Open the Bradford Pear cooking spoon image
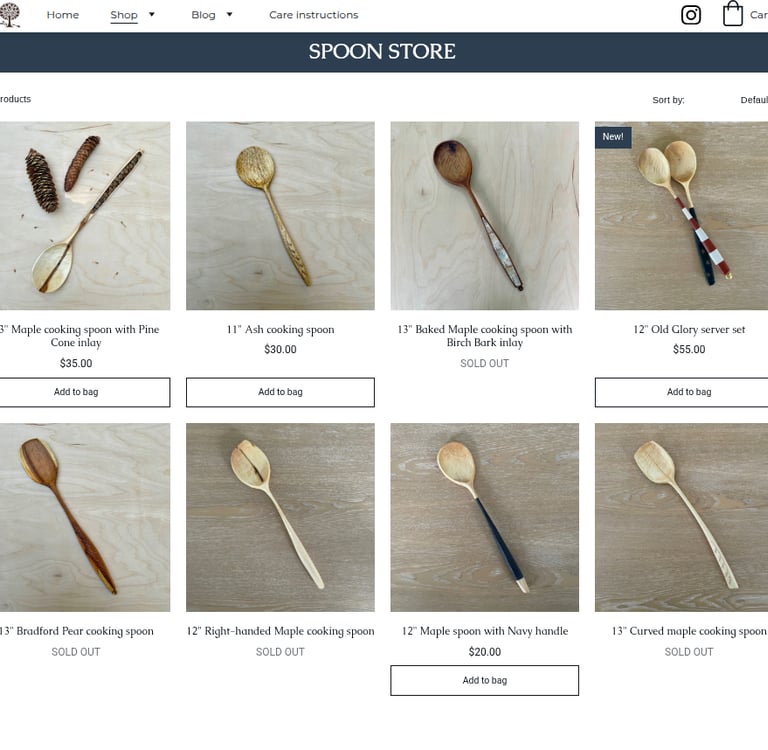This screenshot has width=768, height=750. (85, 517)
